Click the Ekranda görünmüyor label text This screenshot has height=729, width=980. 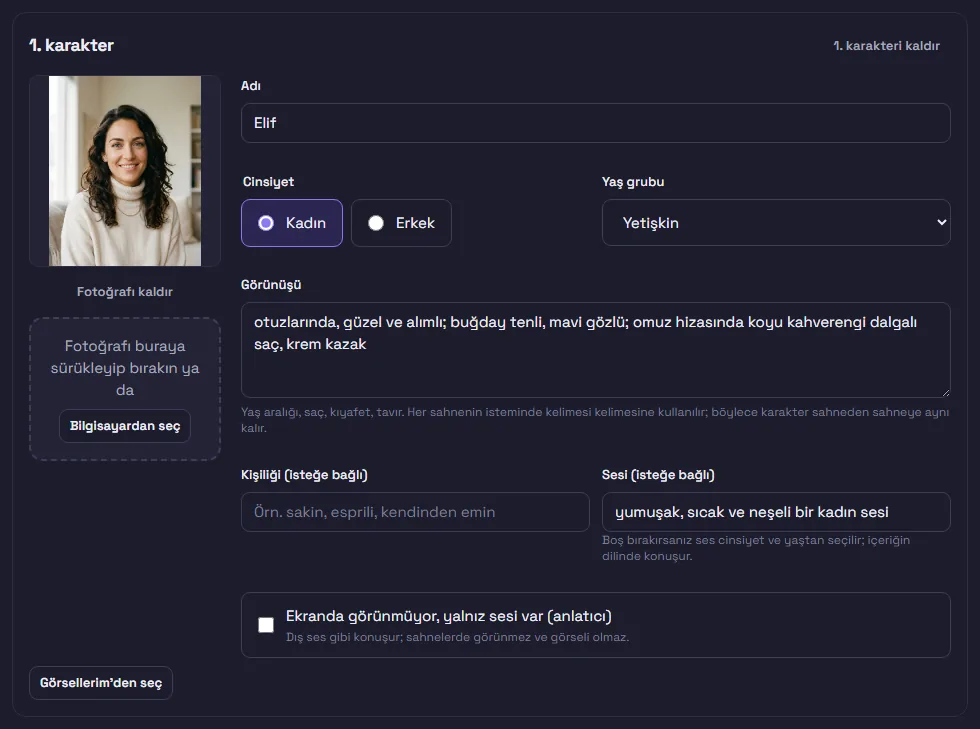click(449, 616)
